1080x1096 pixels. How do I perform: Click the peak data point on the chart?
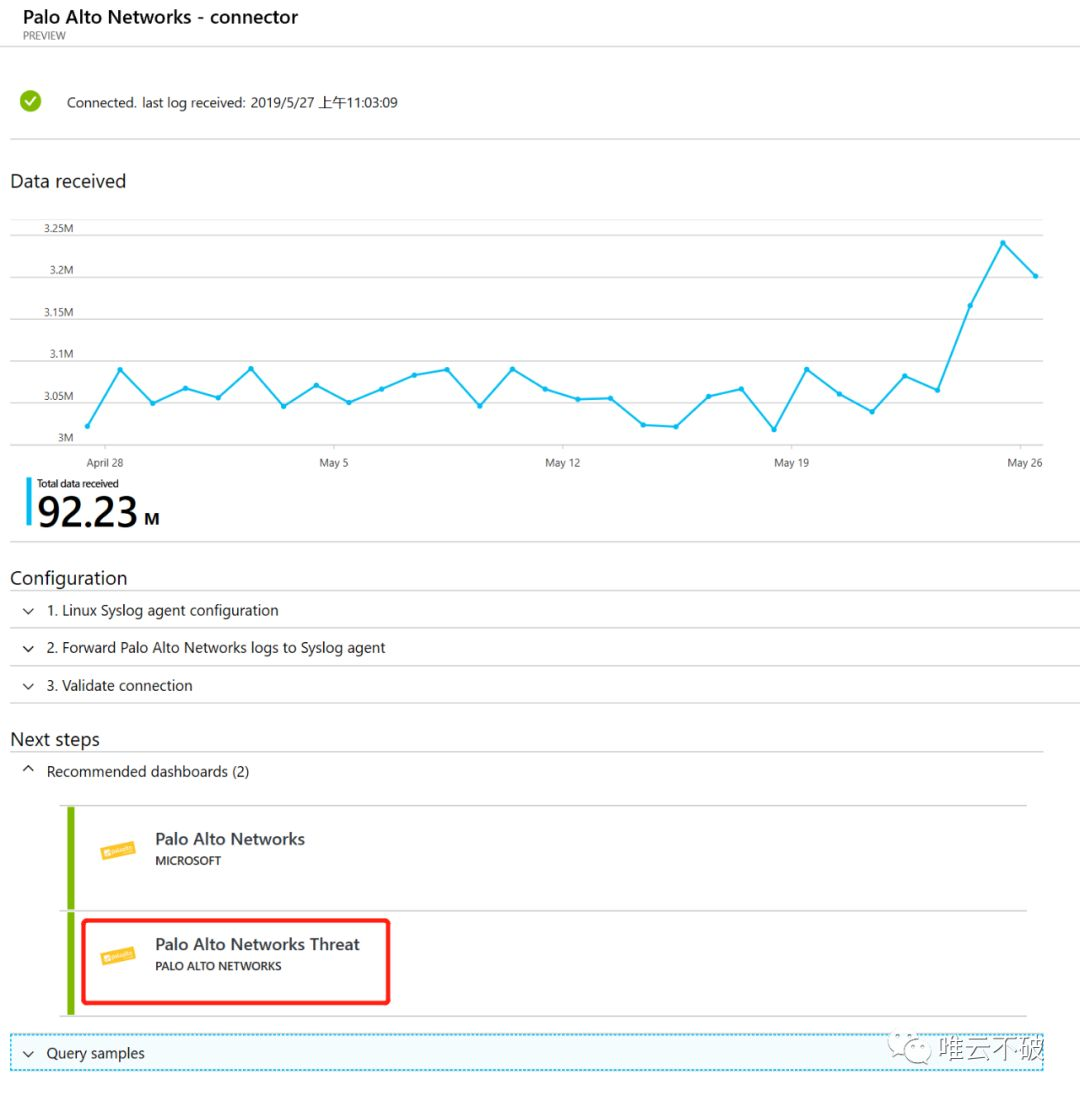1002,243
